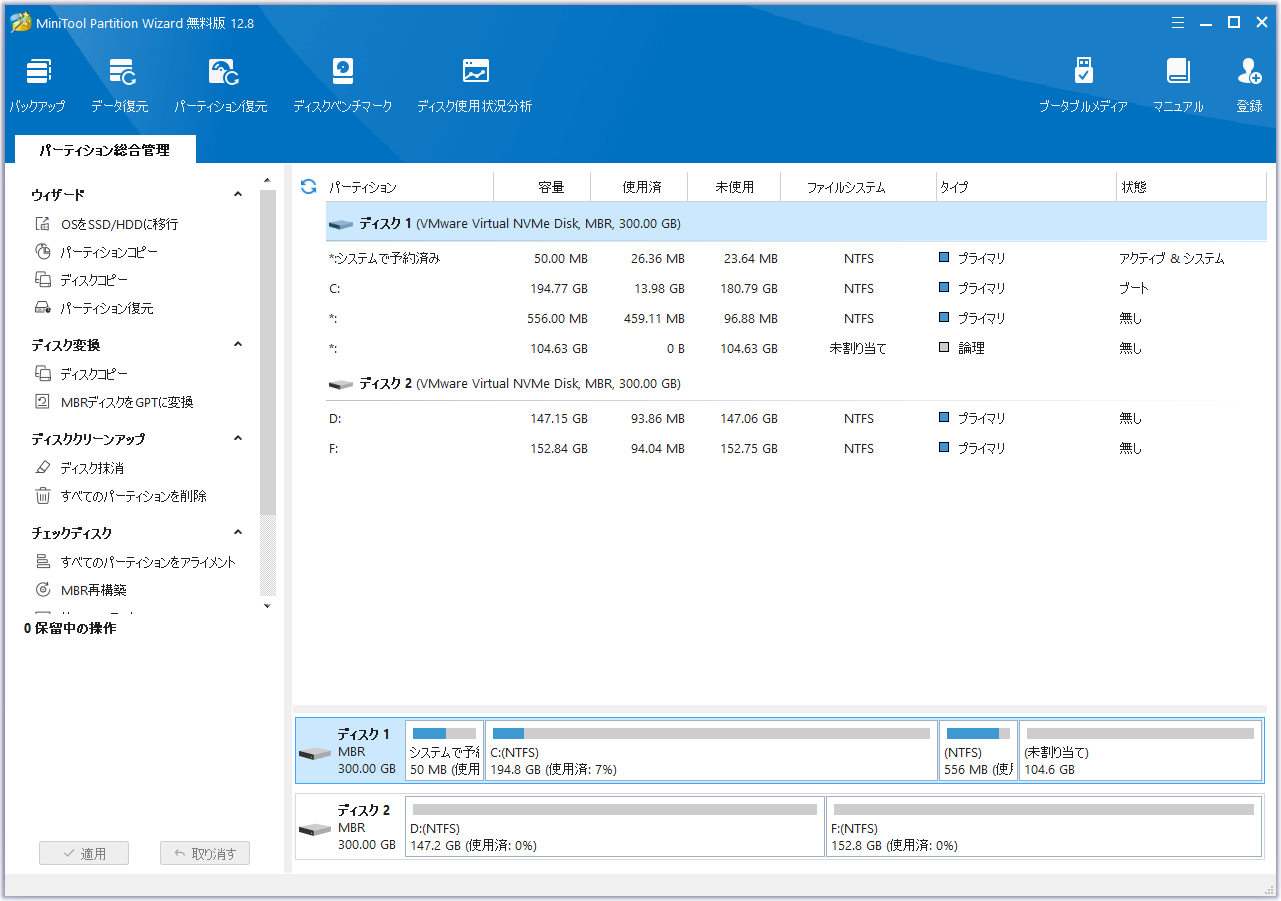Open the hamburger menu in title bar
The image size is (1281, 901).
click(1178, 22)
